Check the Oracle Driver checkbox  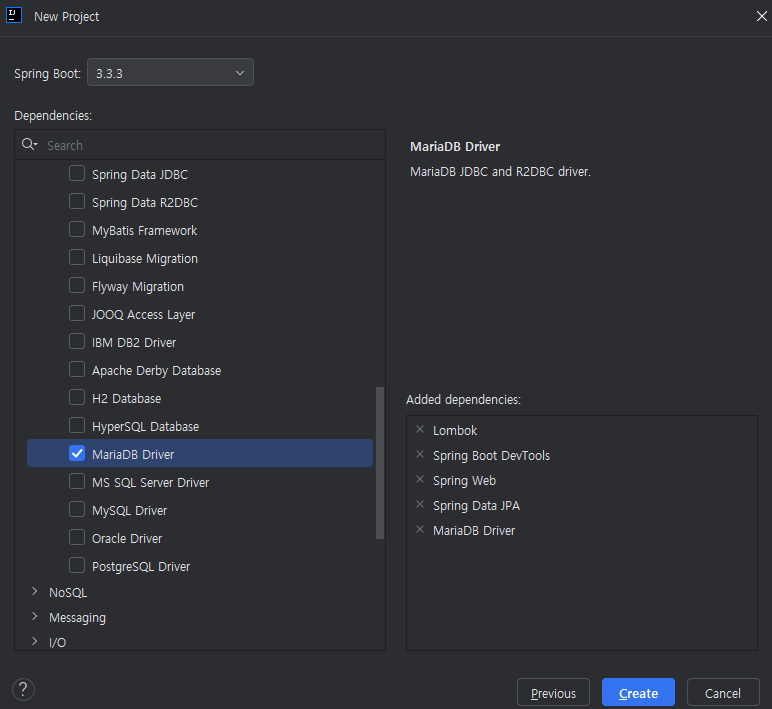(x=77, y=538)
